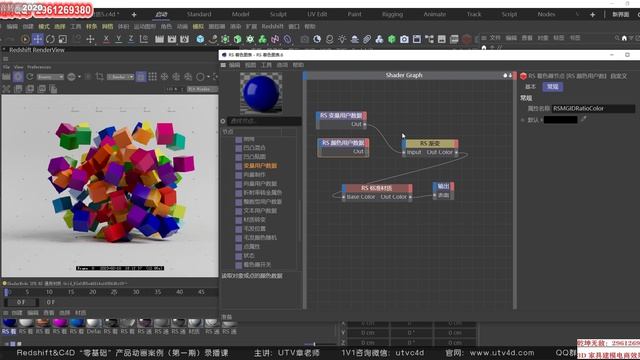Click the Live Selection circle tool icon
The width and height of the screenshot is (640, 360).
[x=25, y=39]
